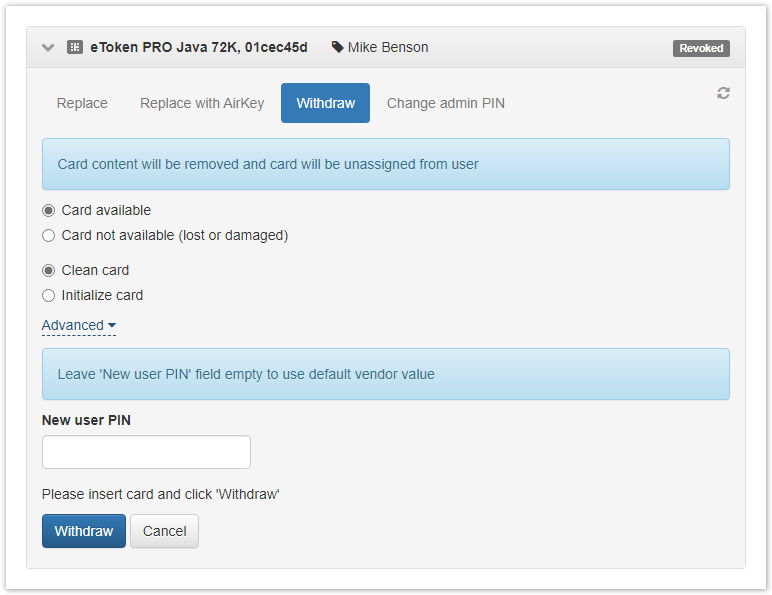Viewport: 772px width, 595px height.
Task: Click the Cancel button
Action: click(164, 531)
